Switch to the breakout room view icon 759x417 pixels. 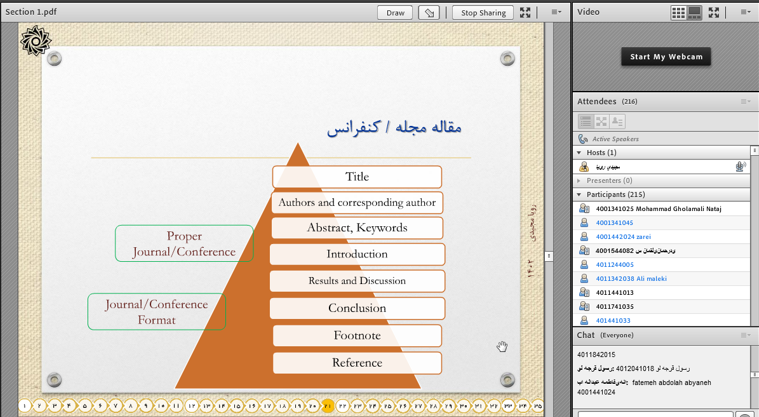click(601, 121)
